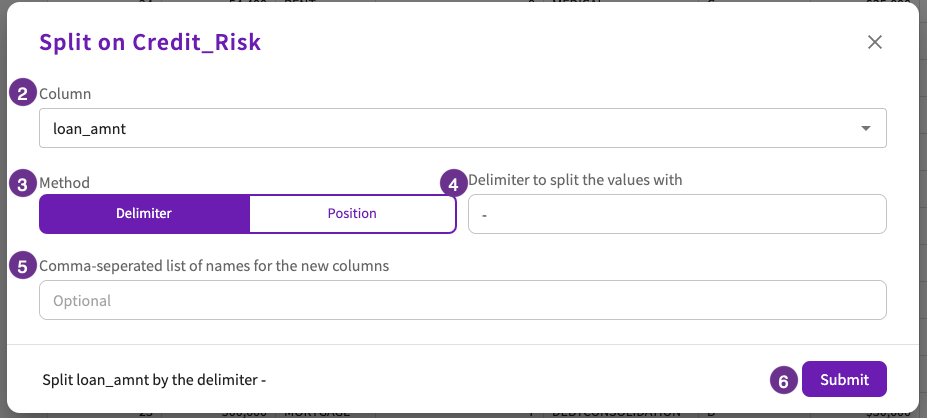The image size is (927, 418).
Task: Click the step 3 badge beside Method
Action: tap(23, 185)
